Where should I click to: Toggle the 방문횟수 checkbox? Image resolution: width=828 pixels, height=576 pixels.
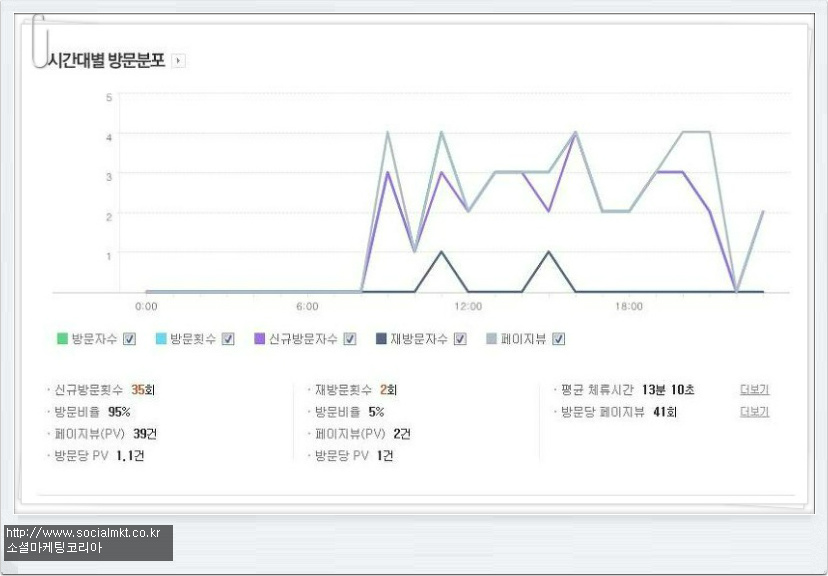tap(228, 339)
